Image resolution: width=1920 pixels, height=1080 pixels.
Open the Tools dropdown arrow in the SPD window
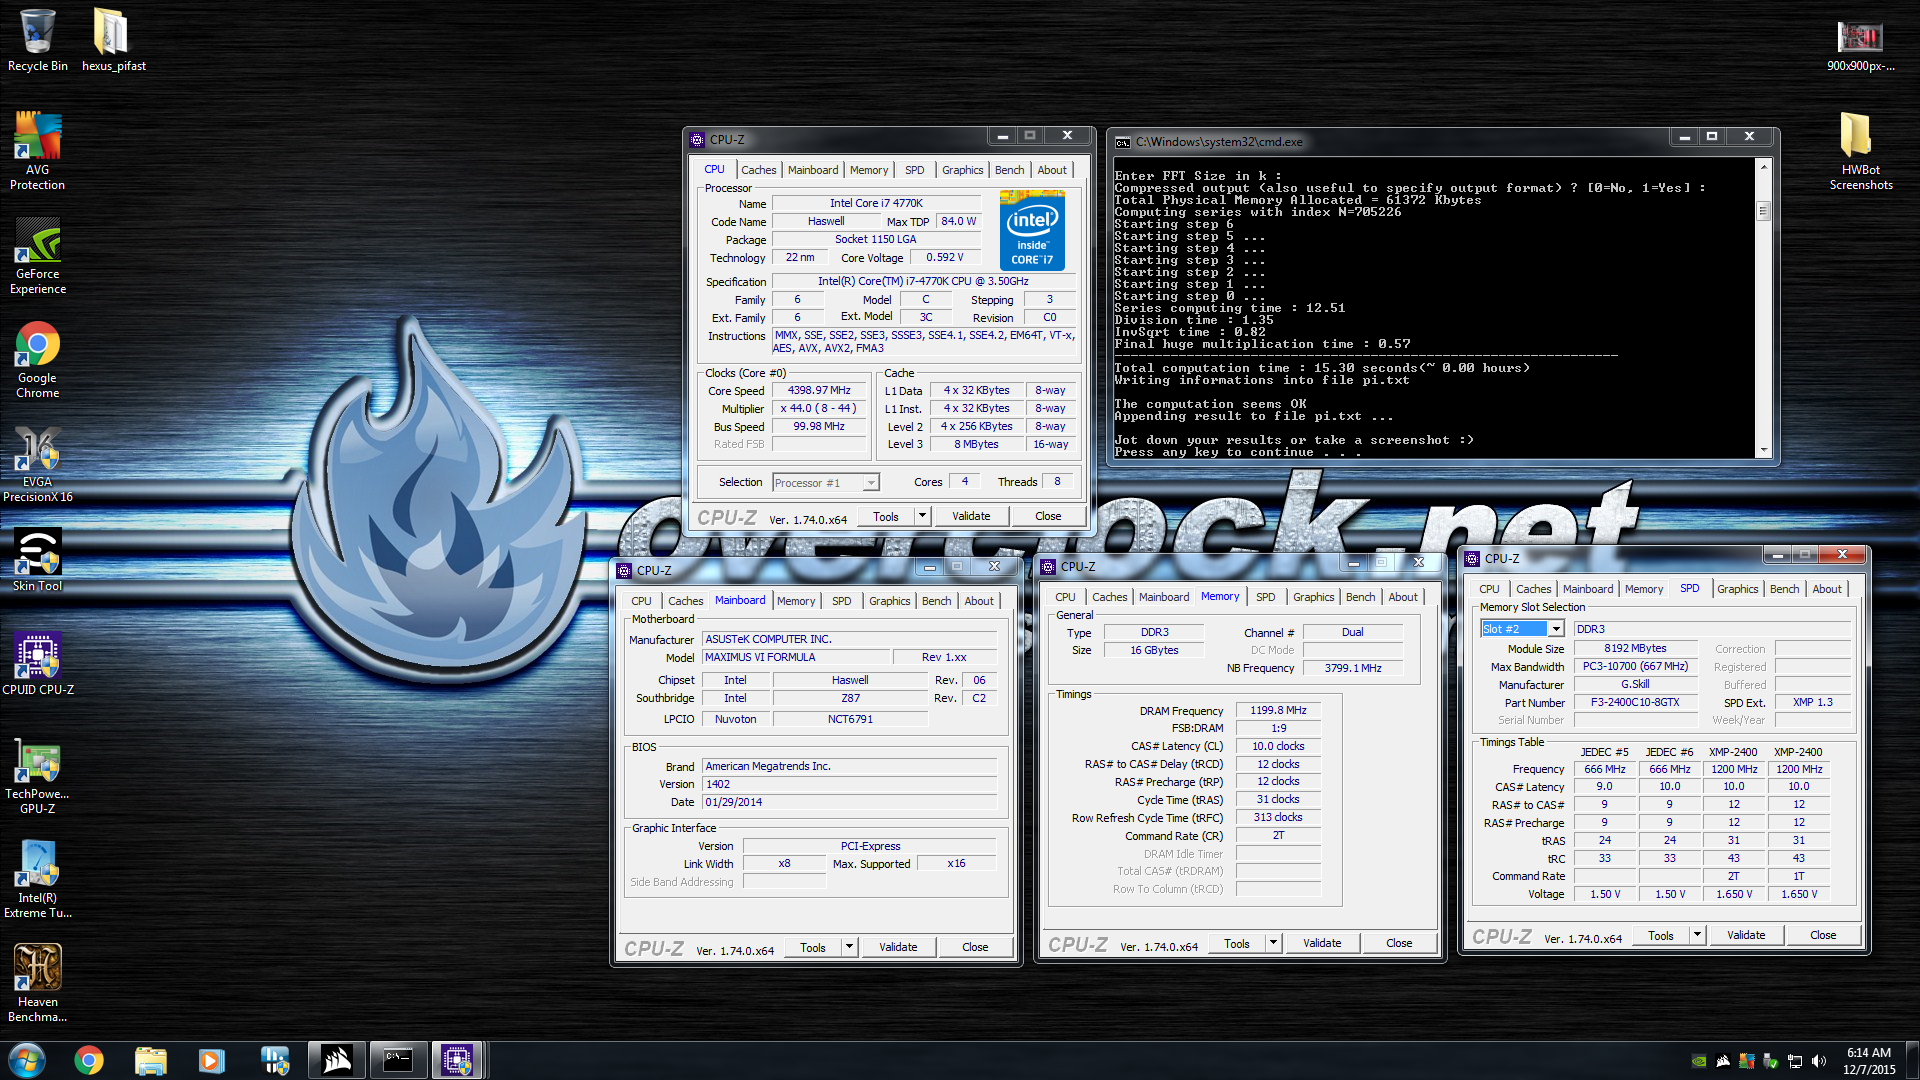click(x=1697, y=935)
